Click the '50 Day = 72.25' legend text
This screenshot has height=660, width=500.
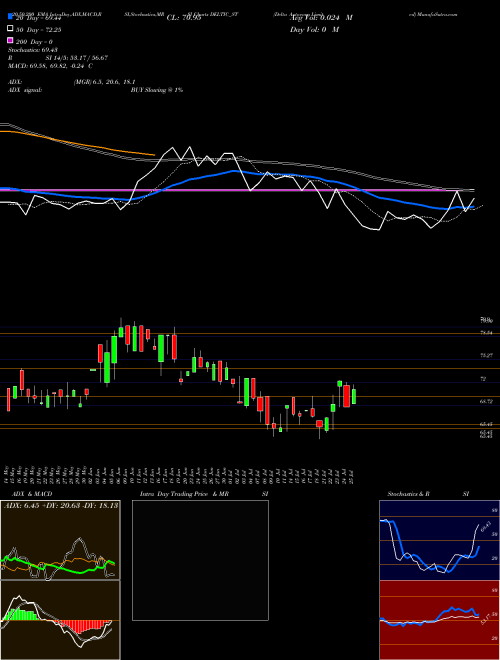pos(39,30)
